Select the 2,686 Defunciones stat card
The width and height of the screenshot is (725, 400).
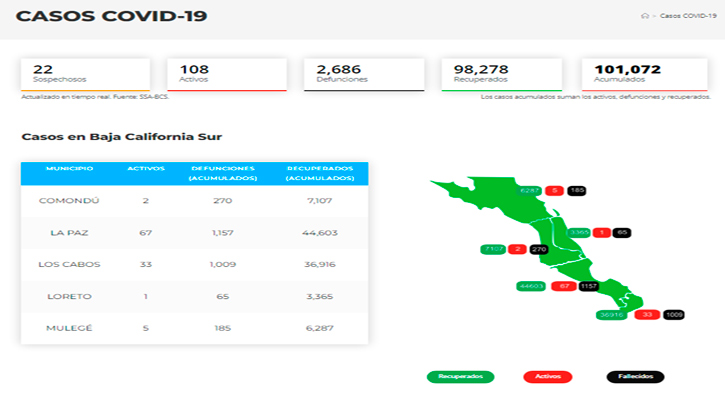364,74
